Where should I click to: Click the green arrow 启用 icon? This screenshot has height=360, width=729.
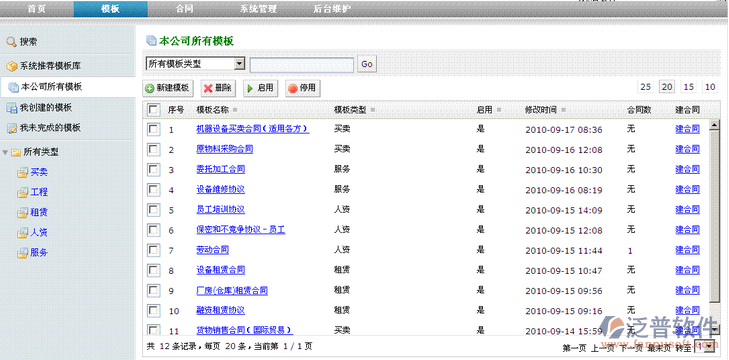pyautogui.click(x=250, y=88)
